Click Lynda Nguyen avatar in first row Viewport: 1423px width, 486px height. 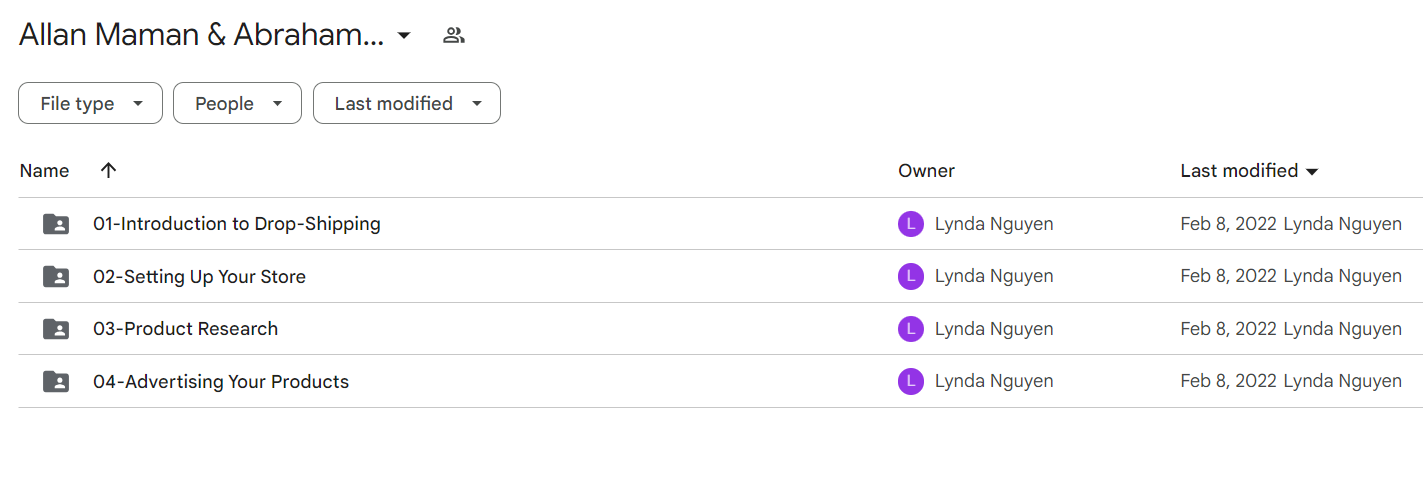tap(910, 224)
